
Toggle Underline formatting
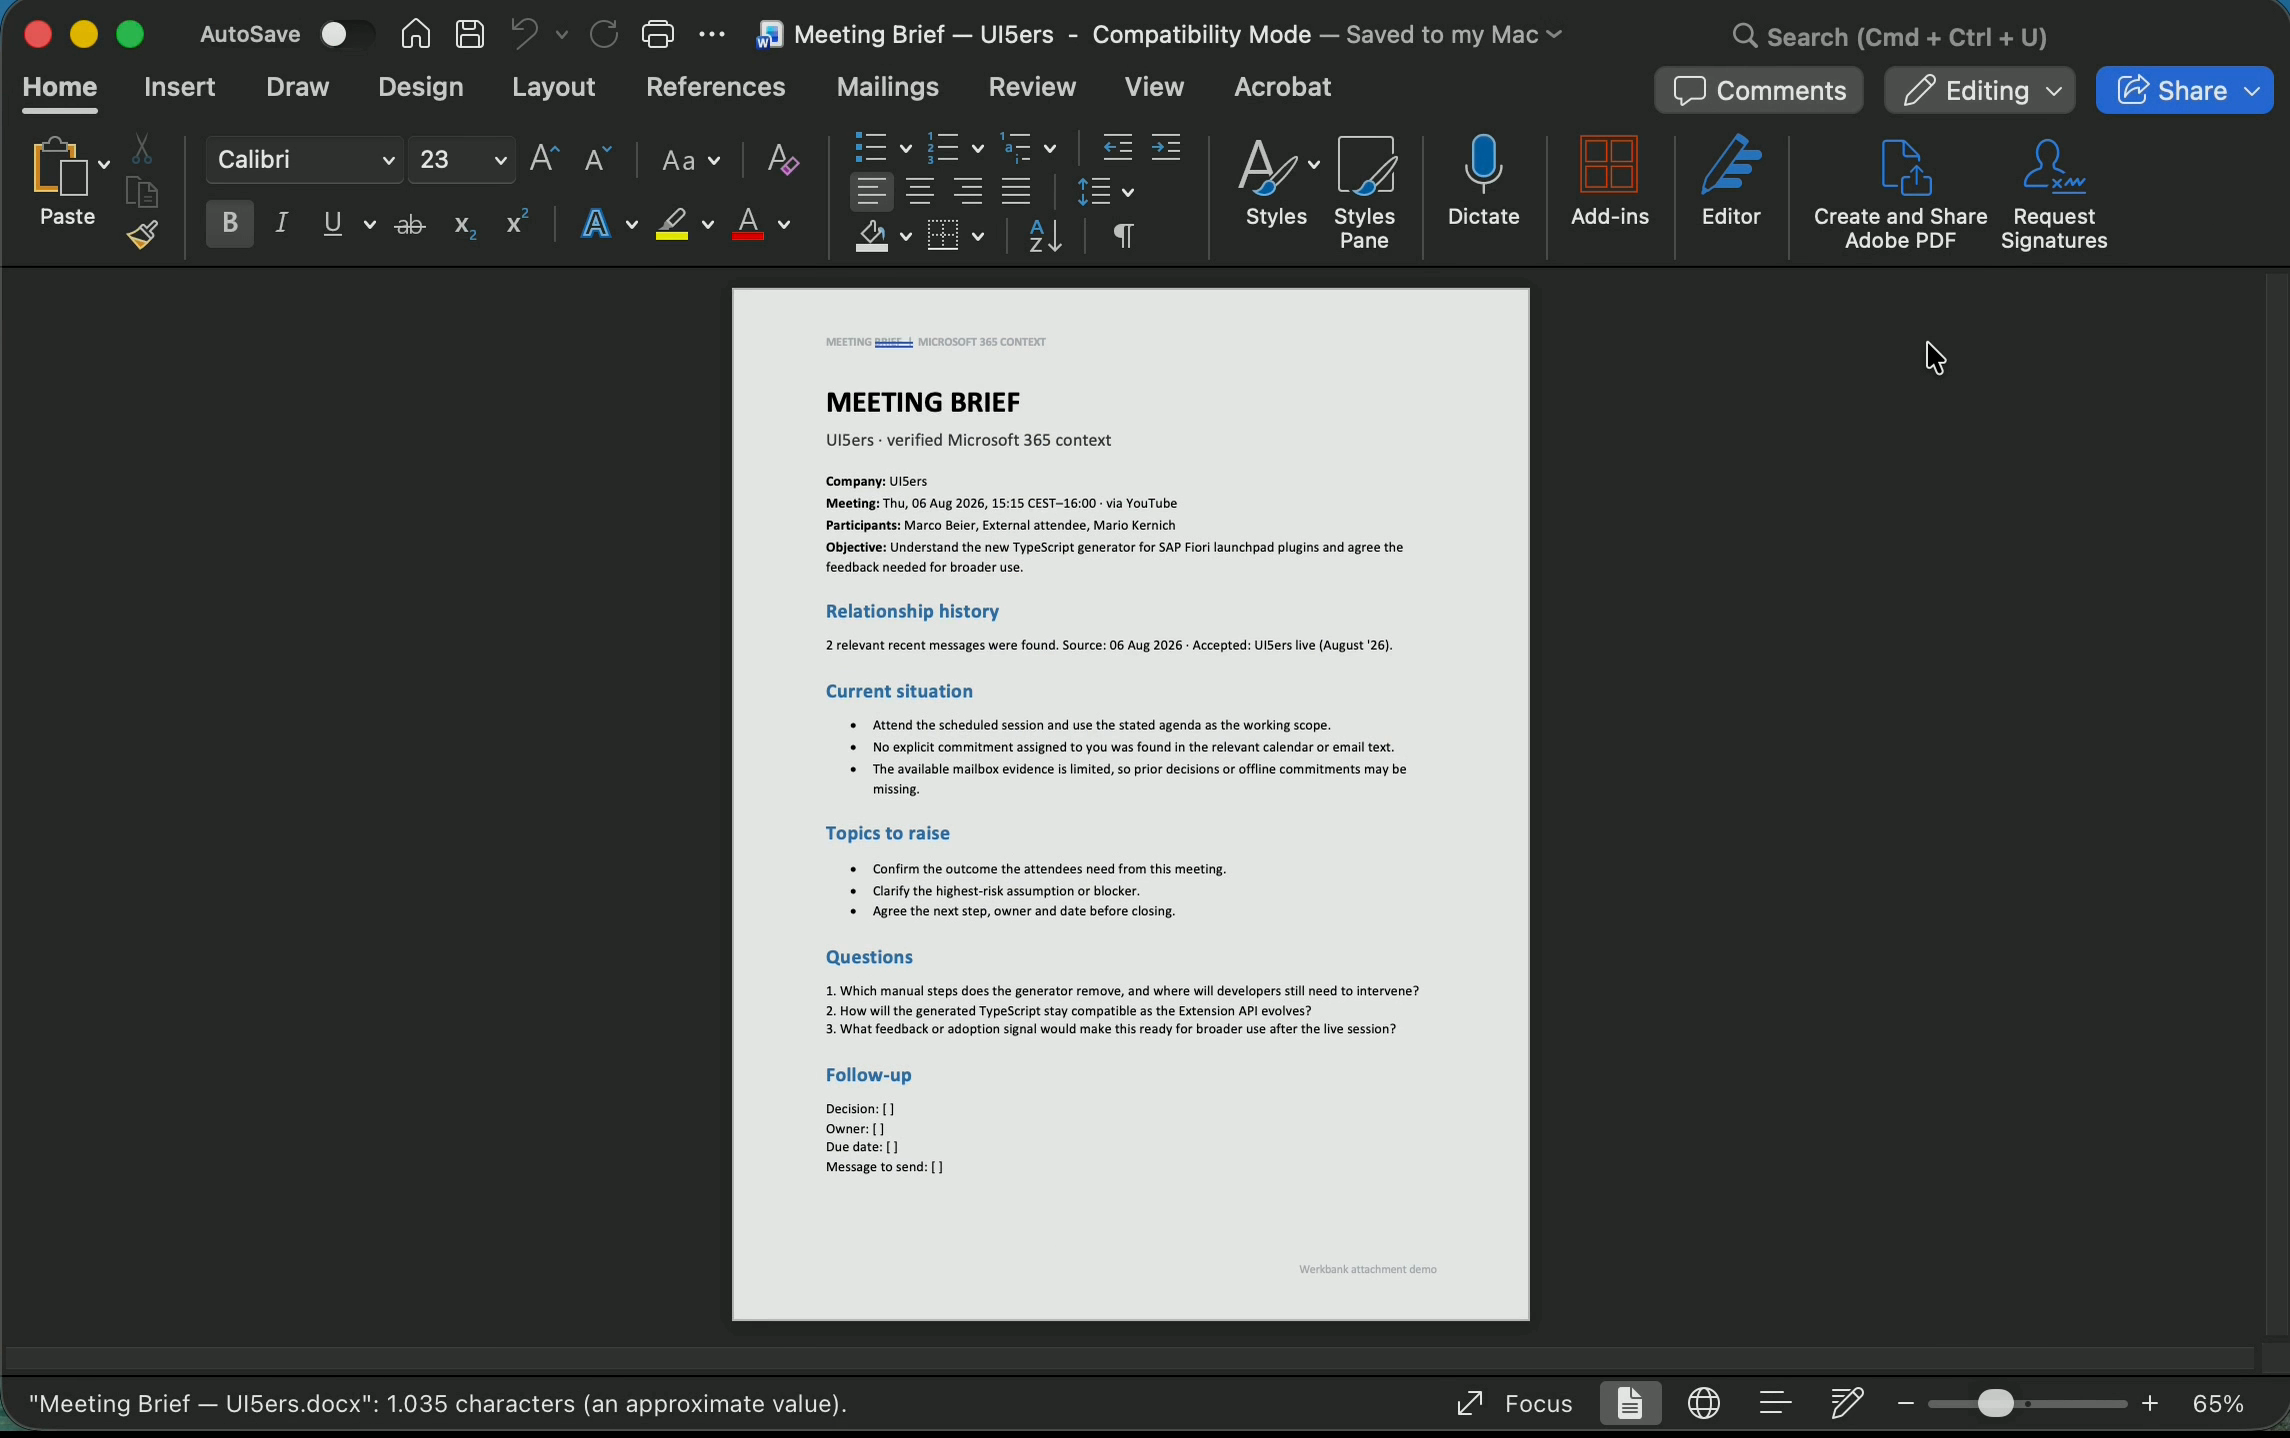pyautogui.click(x=333, y=224)
